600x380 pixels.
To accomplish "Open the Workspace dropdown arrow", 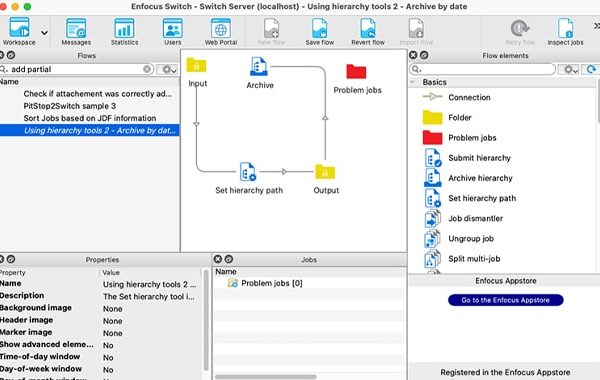I will click(x=44, y=33).
